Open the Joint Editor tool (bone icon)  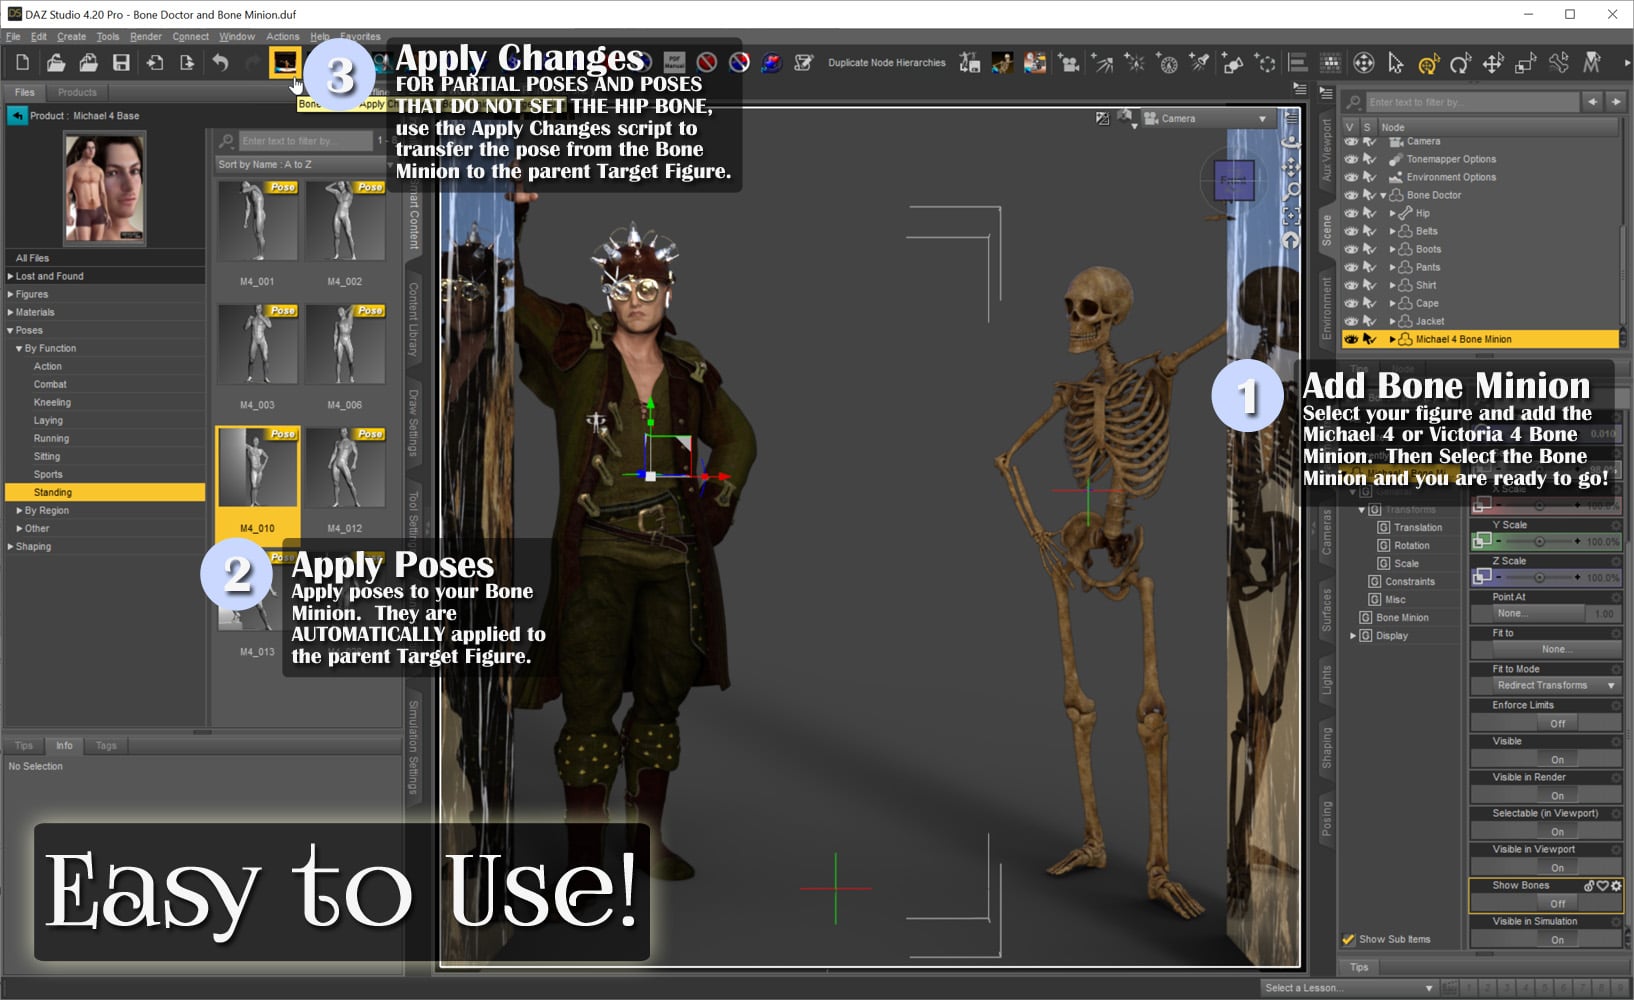tap(1560, 62)
